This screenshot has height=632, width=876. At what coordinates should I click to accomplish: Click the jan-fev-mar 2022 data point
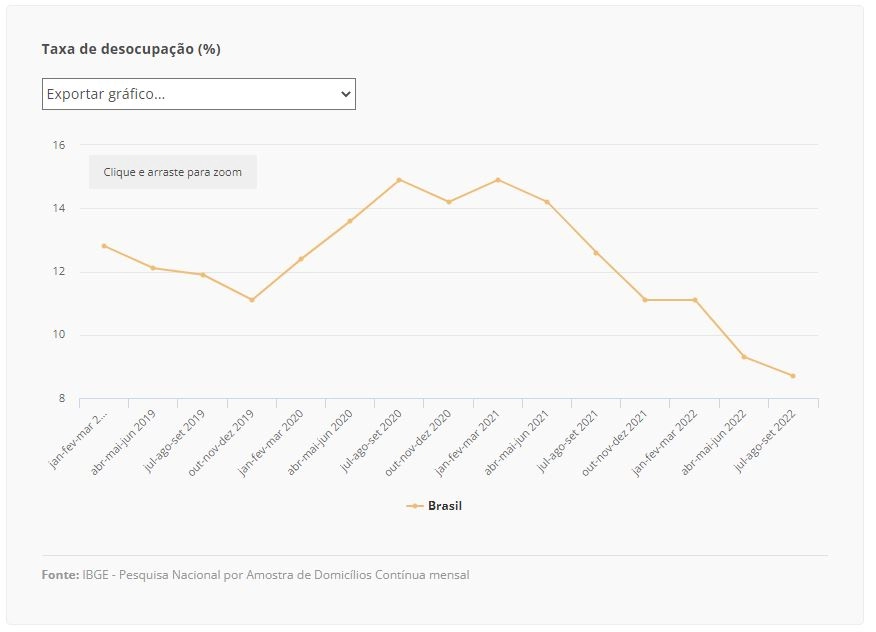click(695, 300)
